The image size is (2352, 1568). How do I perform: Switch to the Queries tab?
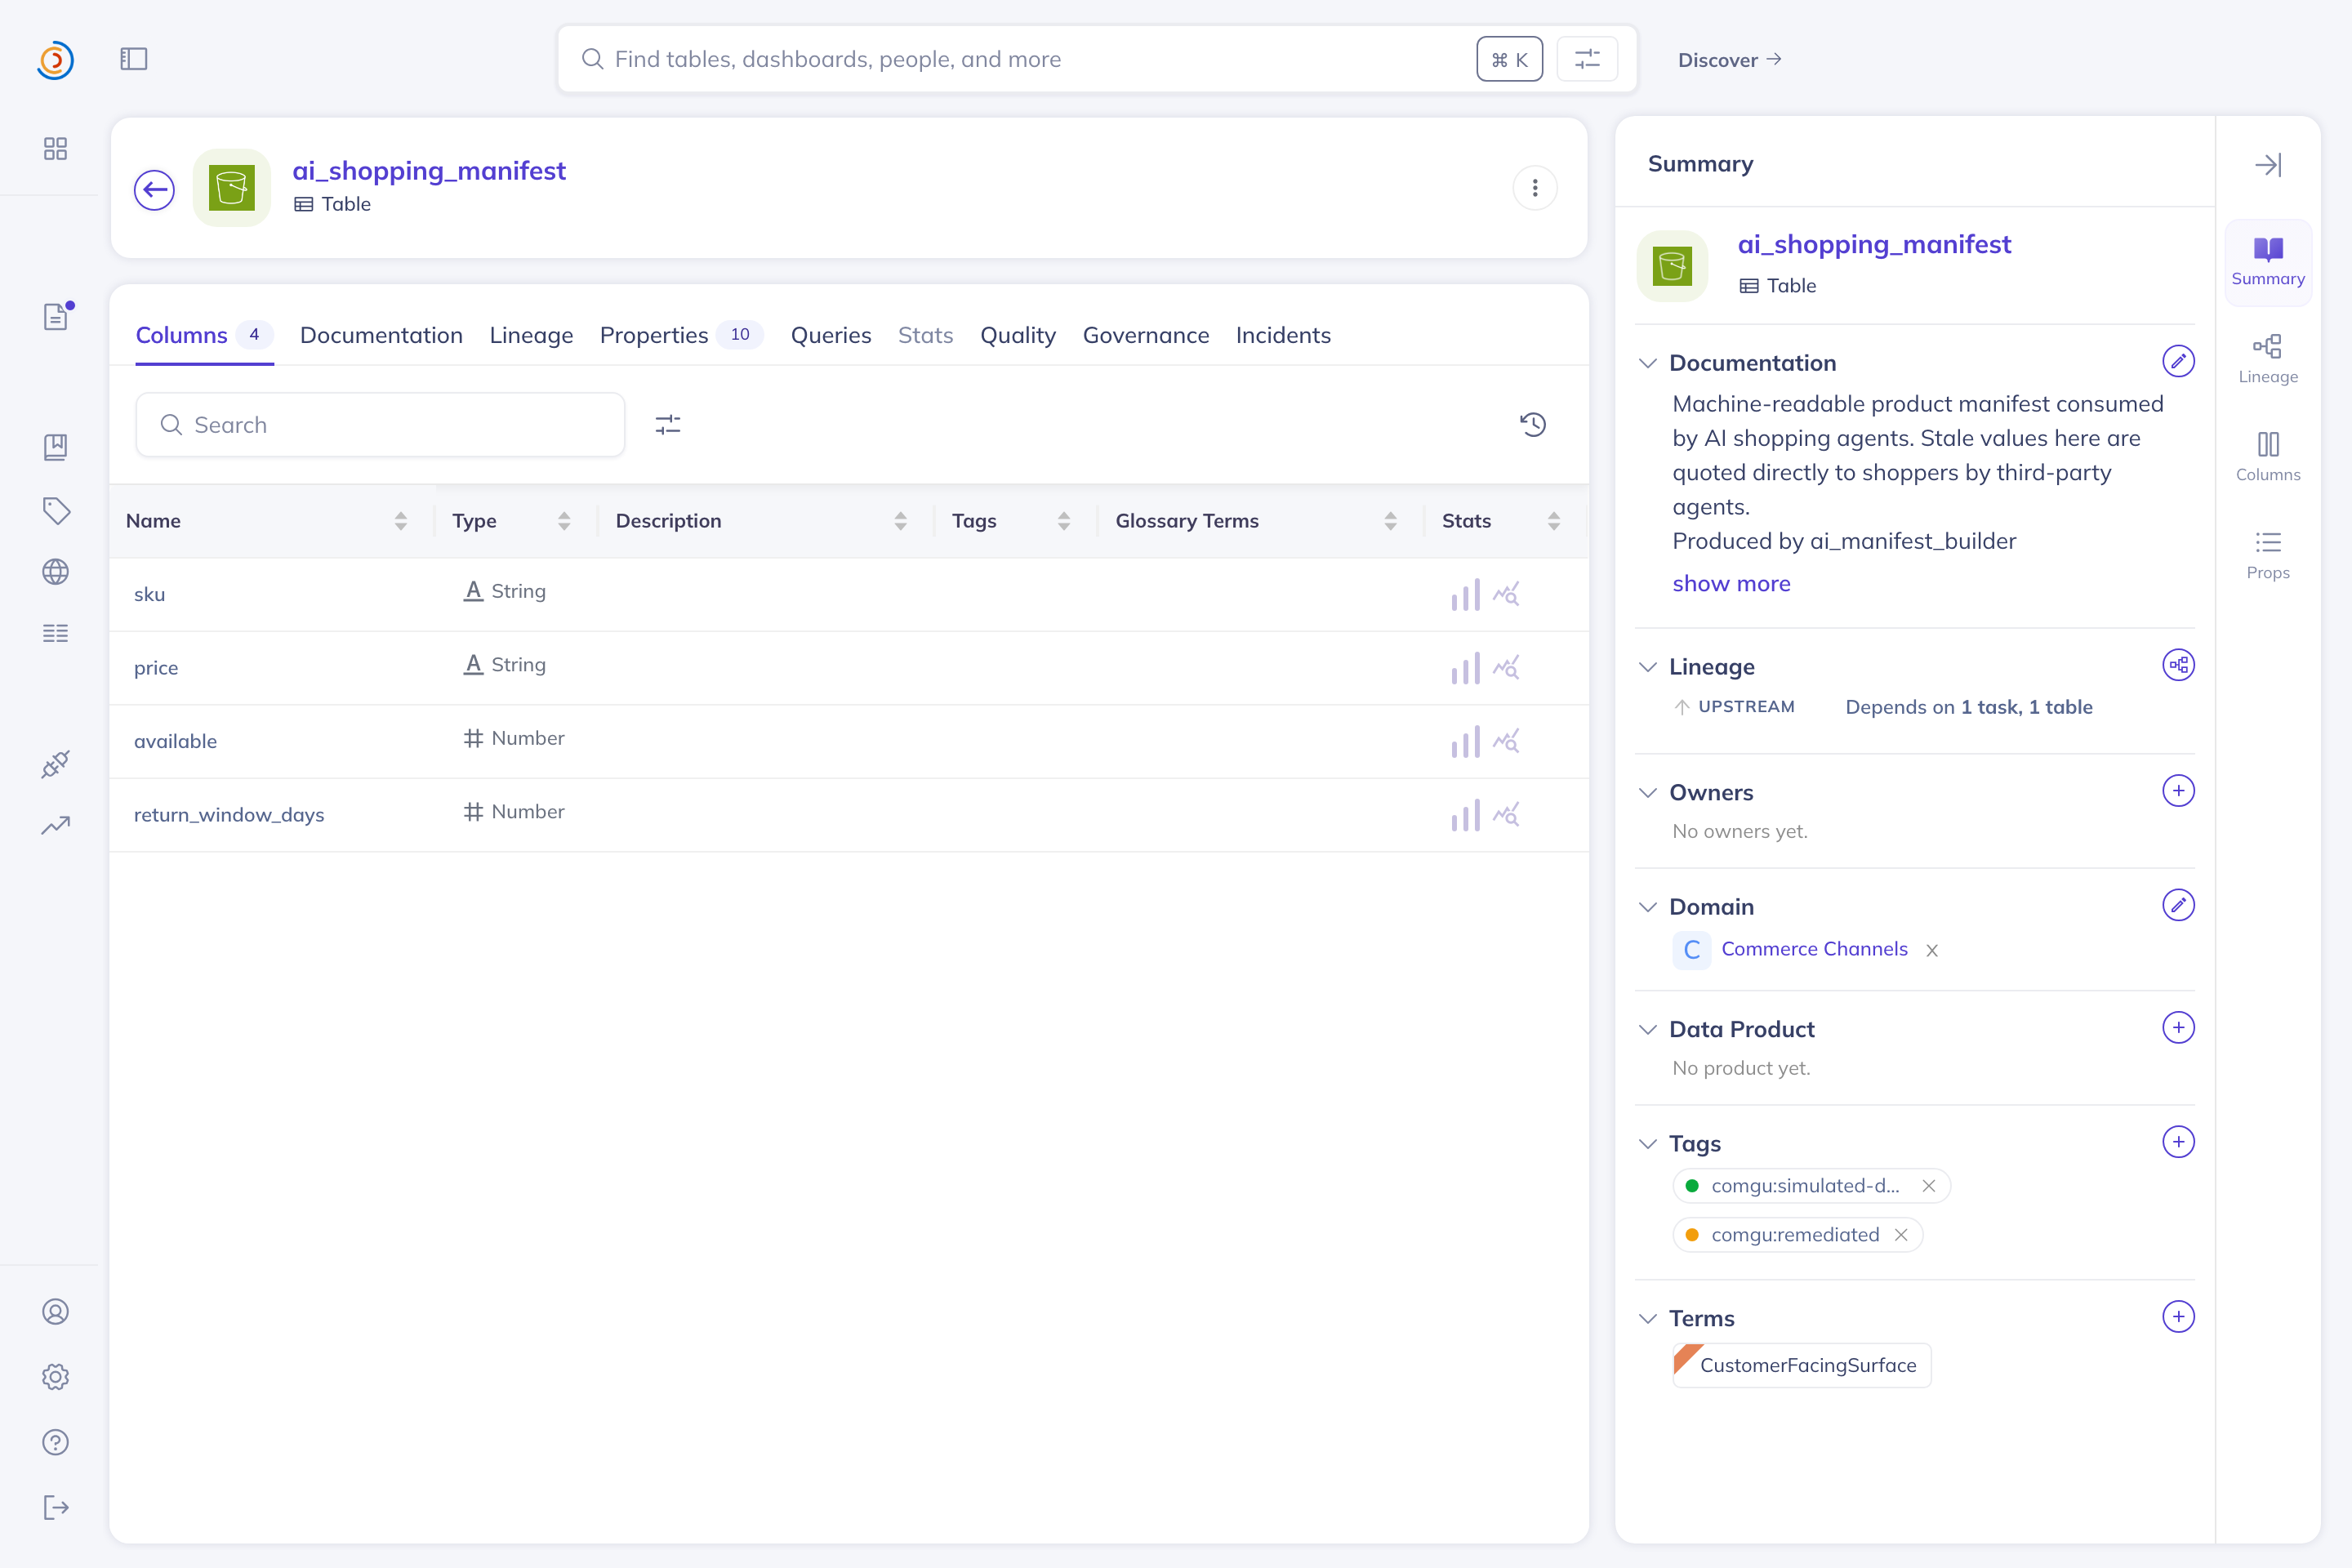tap(831, 335)
